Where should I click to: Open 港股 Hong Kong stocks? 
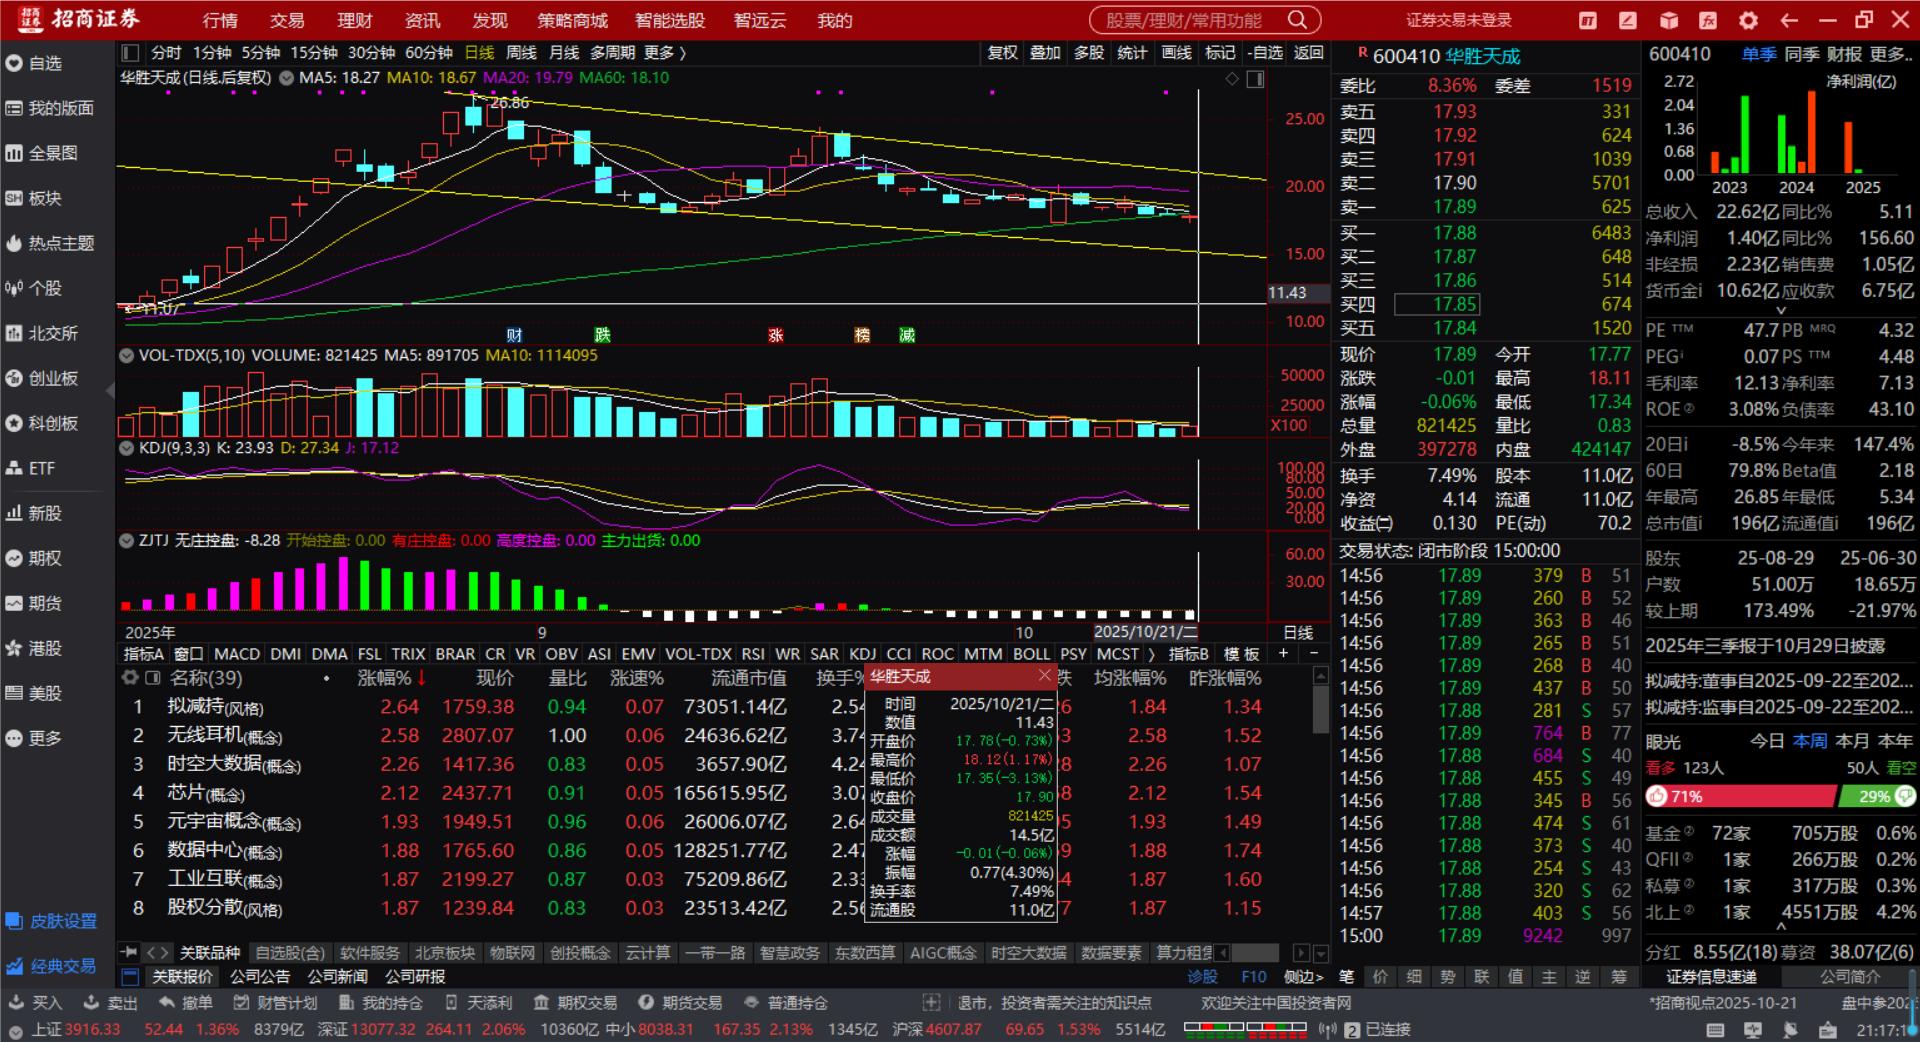(35, 648)
